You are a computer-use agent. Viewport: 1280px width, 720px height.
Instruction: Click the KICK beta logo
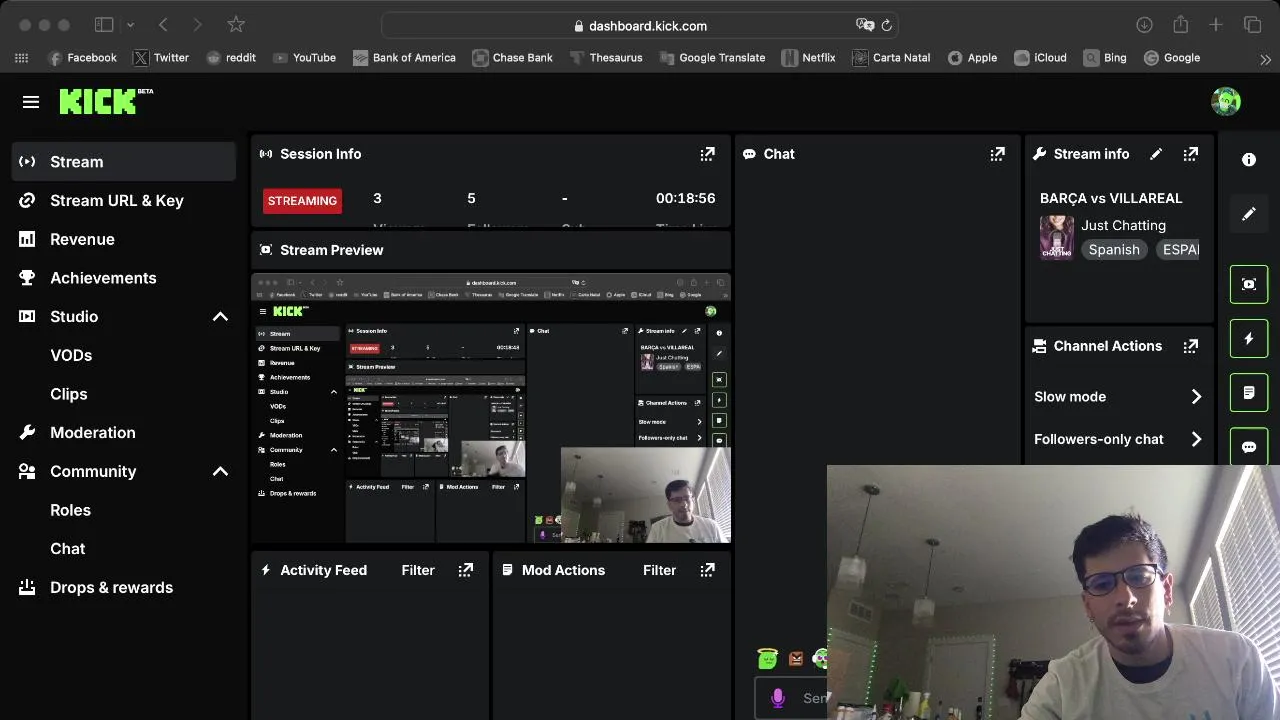point(106,101)
